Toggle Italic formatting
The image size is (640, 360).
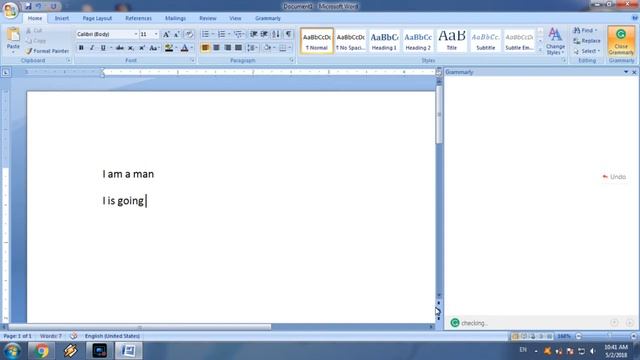[x=92, y=48]
